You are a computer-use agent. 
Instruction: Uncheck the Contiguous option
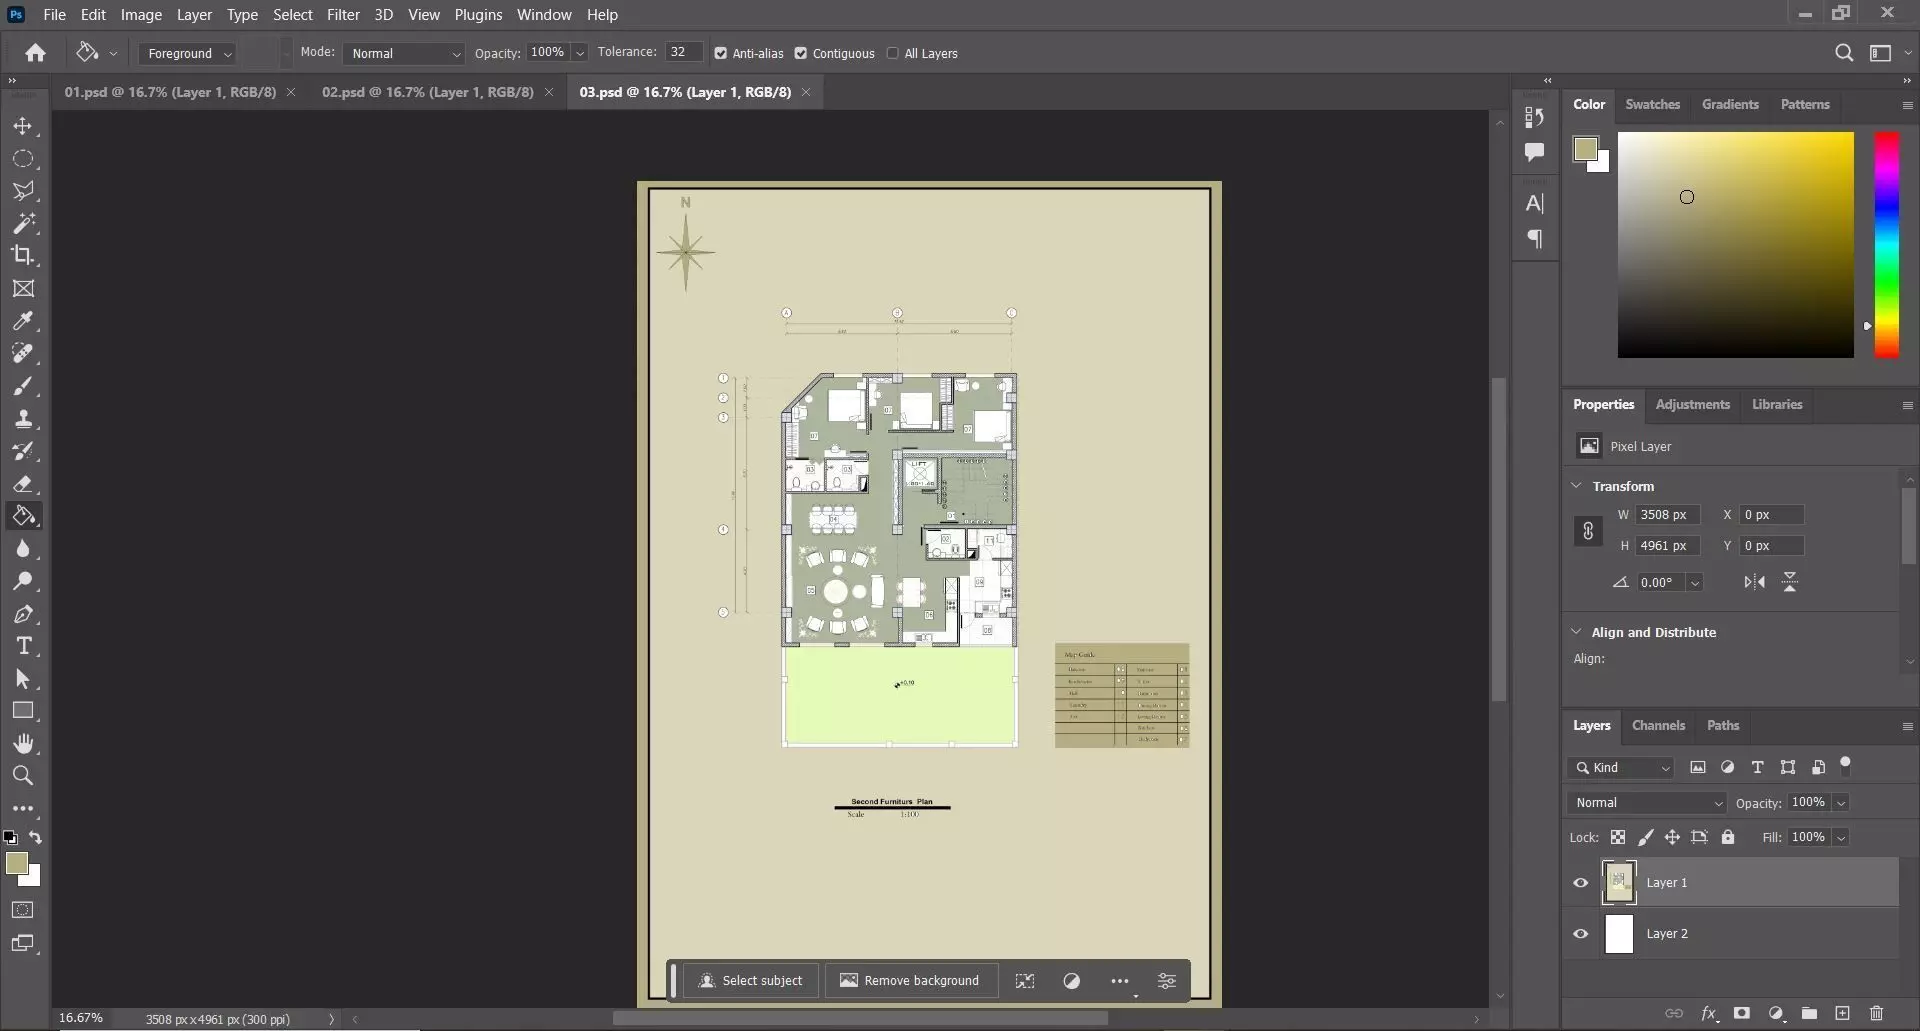[800, 54]
